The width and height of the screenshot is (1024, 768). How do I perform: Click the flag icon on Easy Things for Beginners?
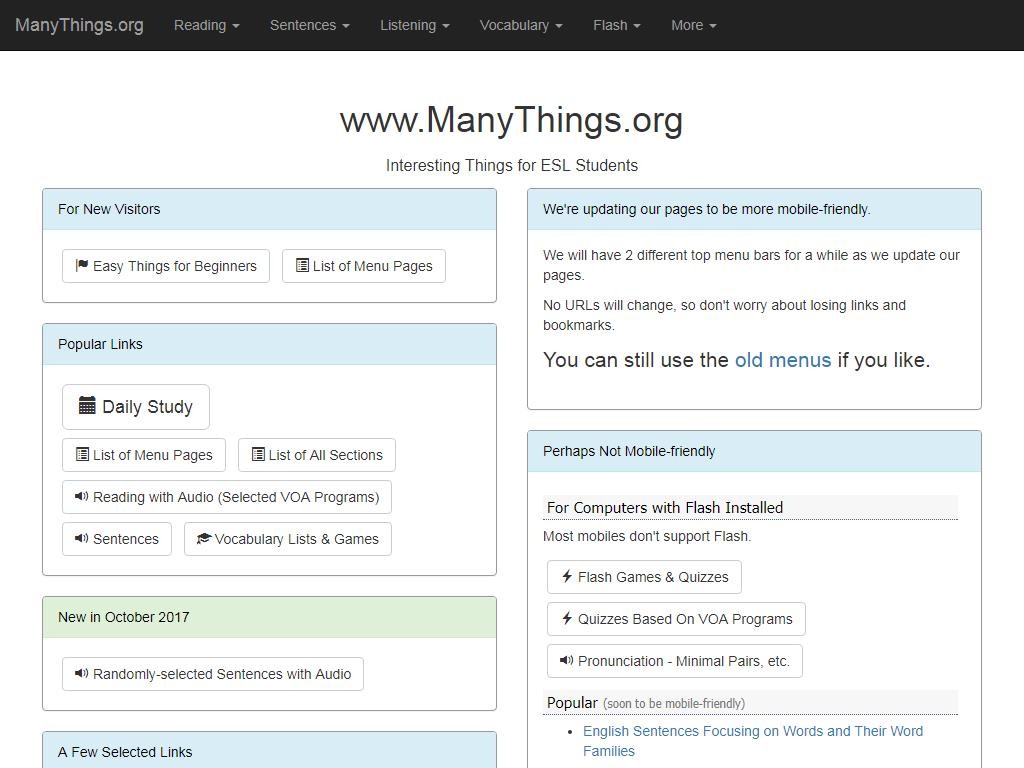(x=82, y=265)
